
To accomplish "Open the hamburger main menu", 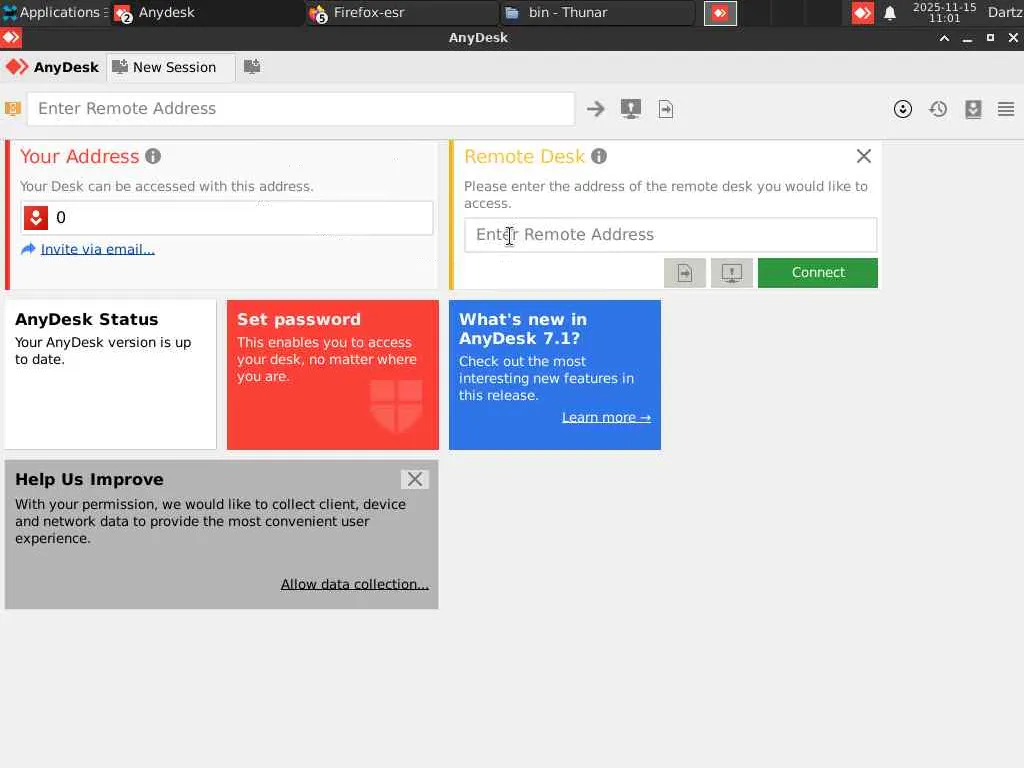I will (1006, 109).
